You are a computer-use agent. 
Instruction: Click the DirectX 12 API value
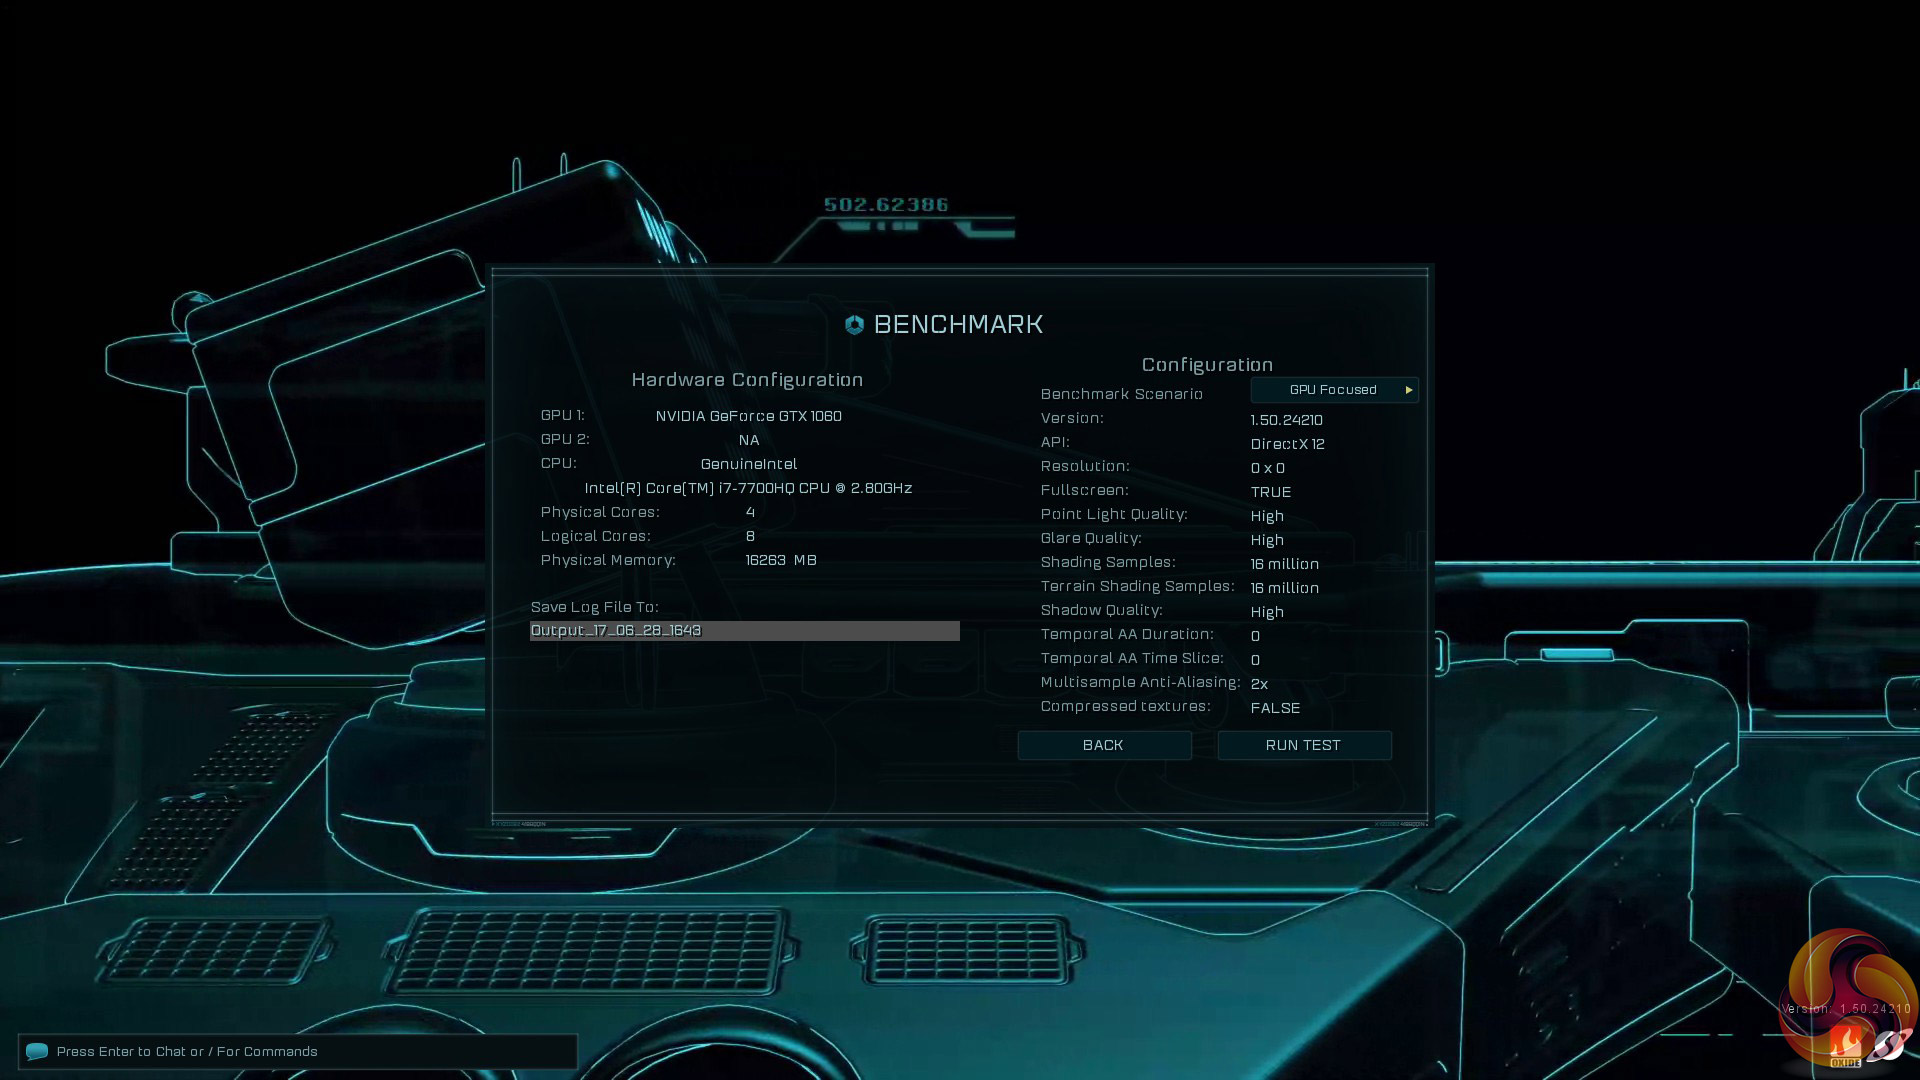click(x=1287, y=444)
